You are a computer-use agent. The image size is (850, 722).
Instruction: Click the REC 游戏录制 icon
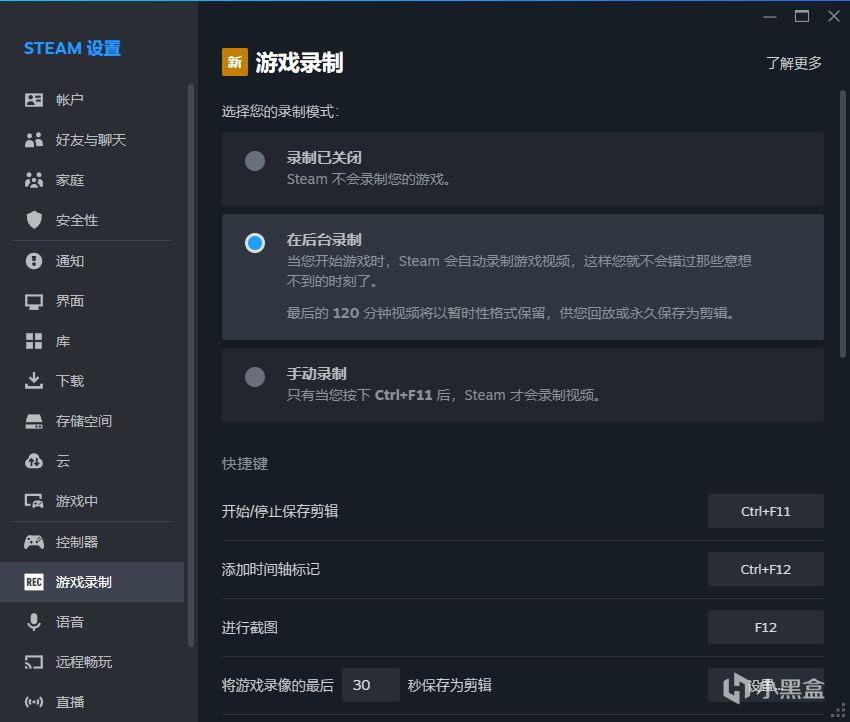34,582
